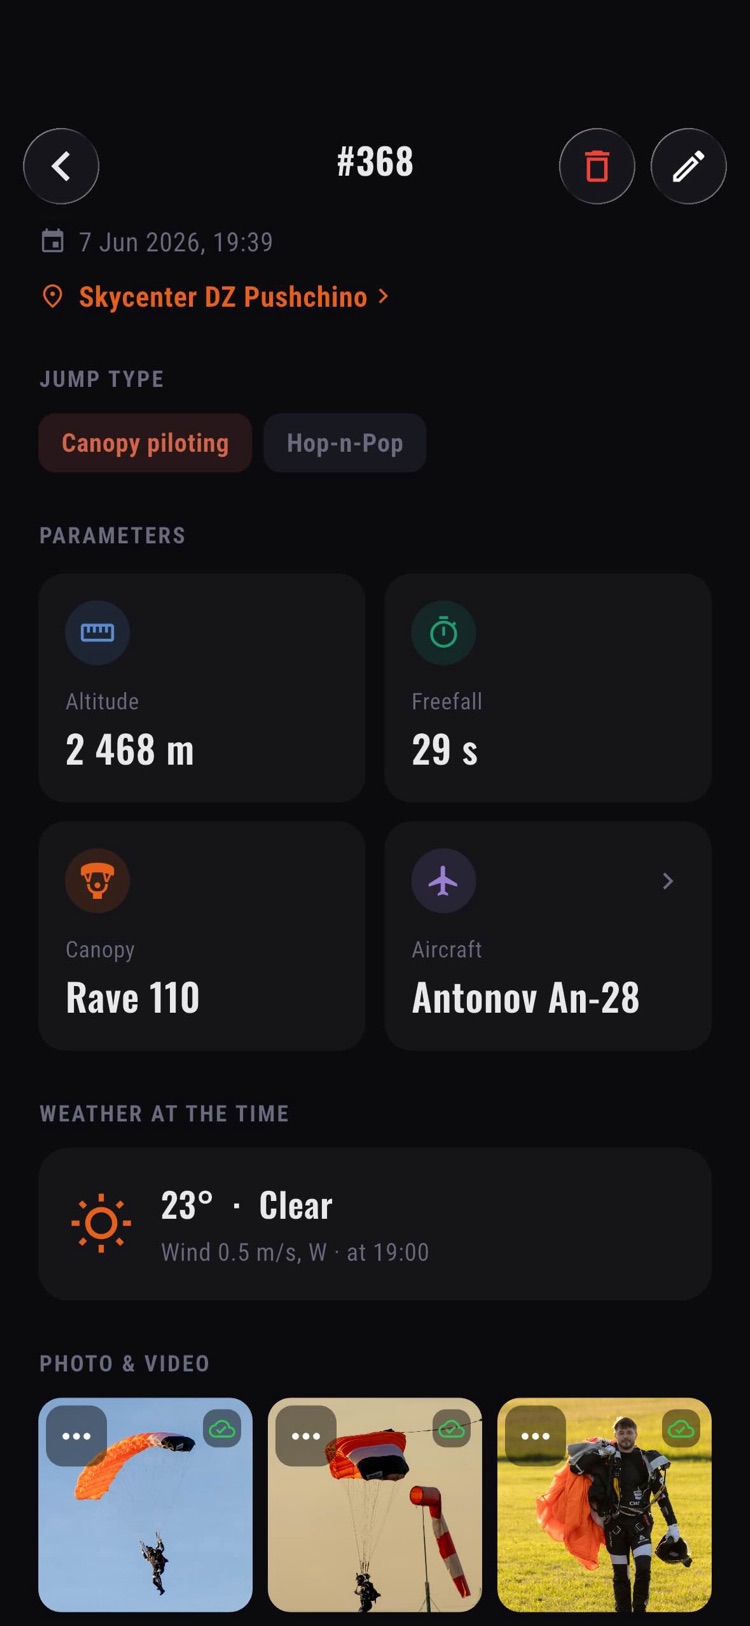Select the Hop-n-Pop jump type chip
This screenshot has height=1626, width=750.
click(345, 443)
